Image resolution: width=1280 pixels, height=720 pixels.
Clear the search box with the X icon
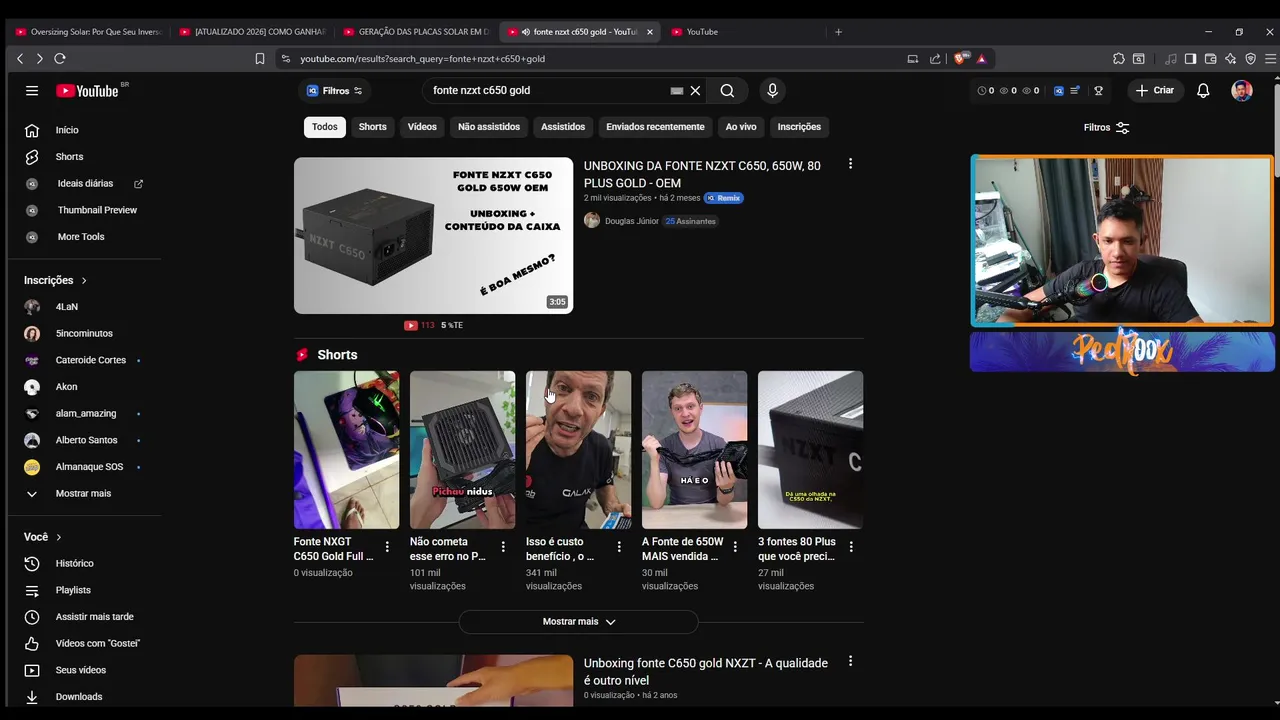point(695,90)
